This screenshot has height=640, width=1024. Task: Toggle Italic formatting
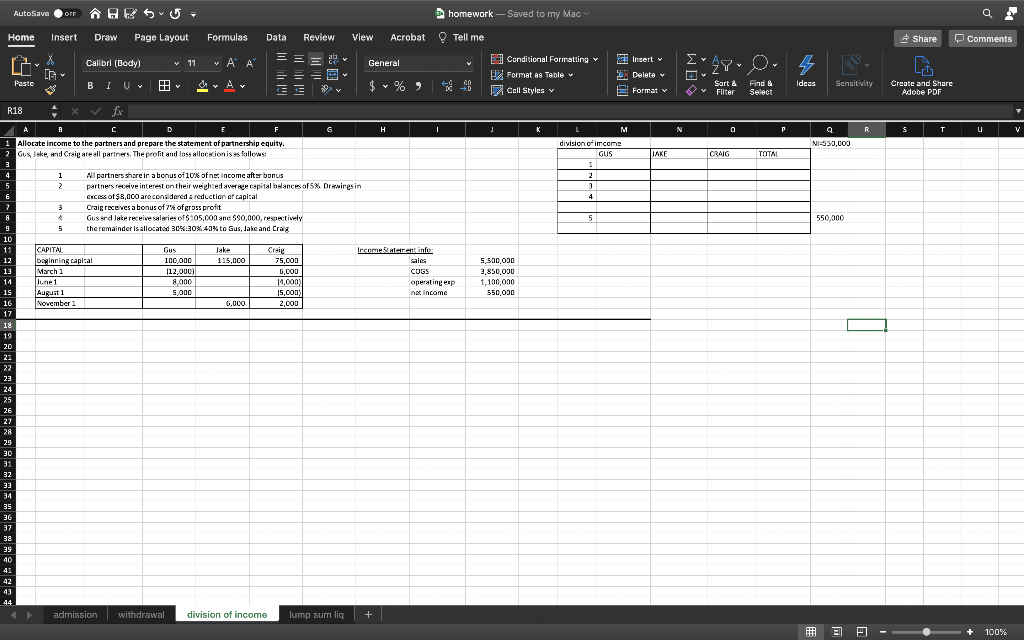[108, 86]
